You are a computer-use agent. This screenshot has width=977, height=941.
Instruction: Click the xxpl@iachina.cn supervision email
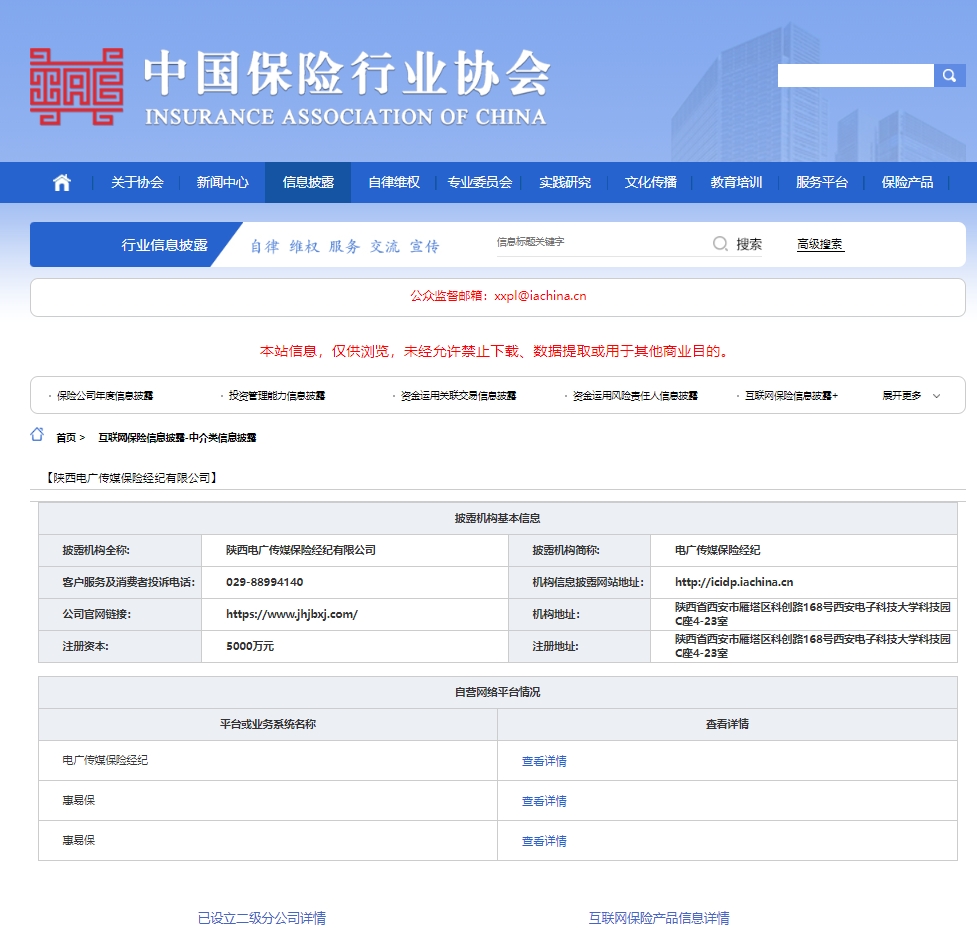tap(540, 296)
